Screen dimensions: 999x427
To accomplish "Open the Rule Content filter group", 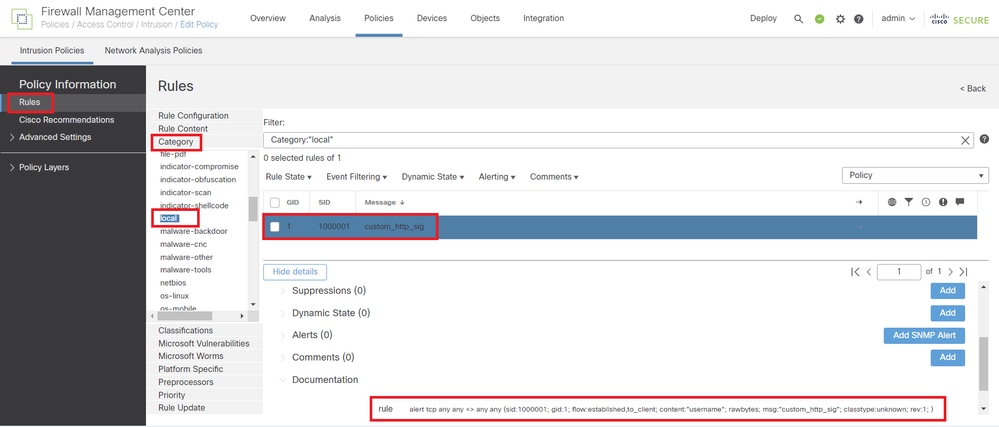I will pyautogui.click(x=183, y=129).
